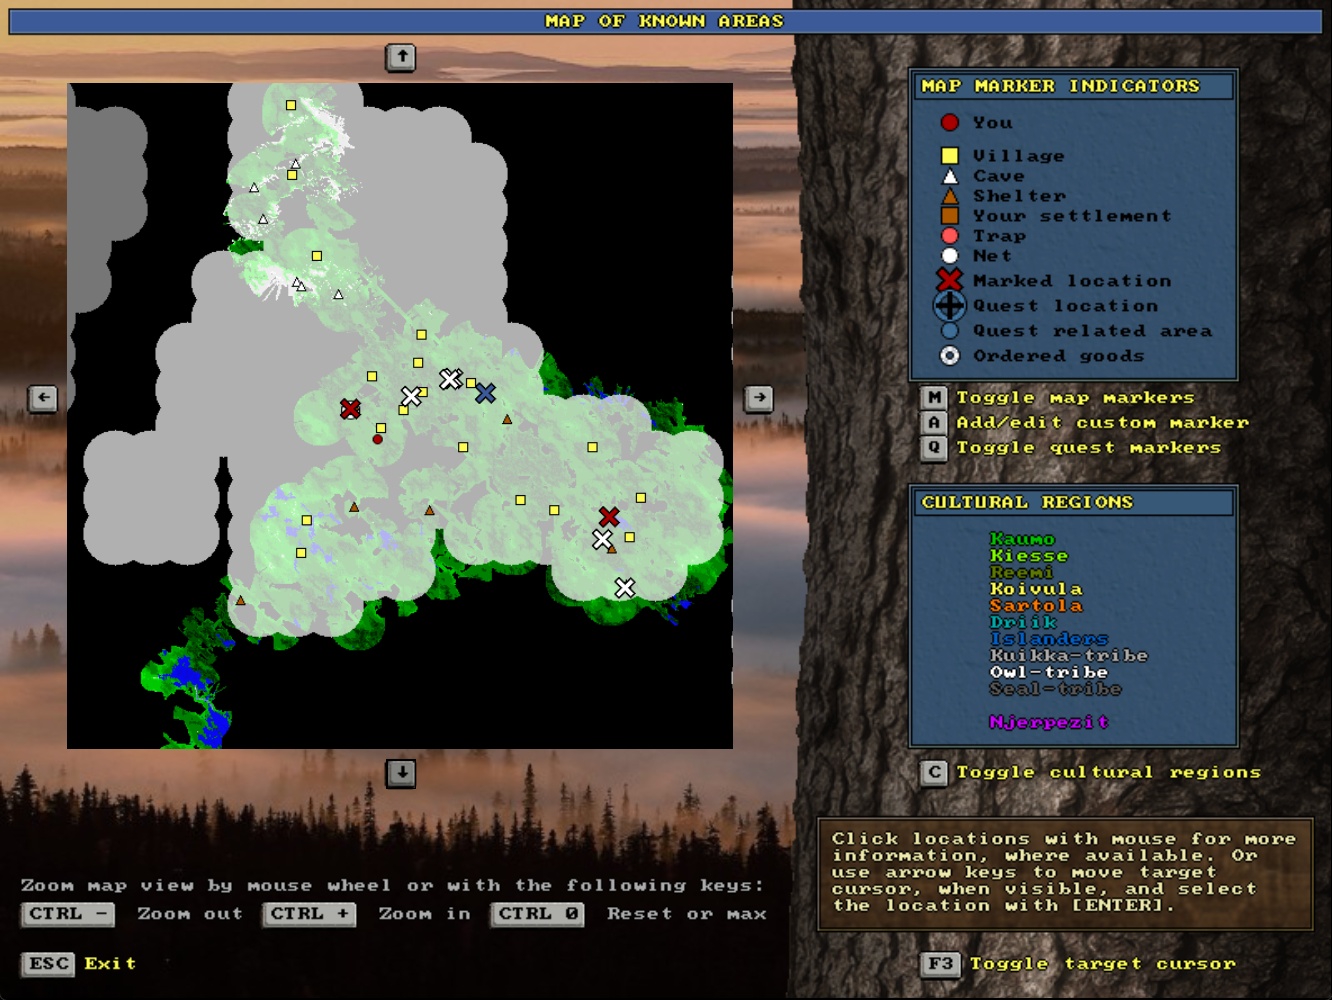The image size is (1332, 1000).
Task: Click the 'Quest location' crosshair legend icon
Action: (950, 306)
